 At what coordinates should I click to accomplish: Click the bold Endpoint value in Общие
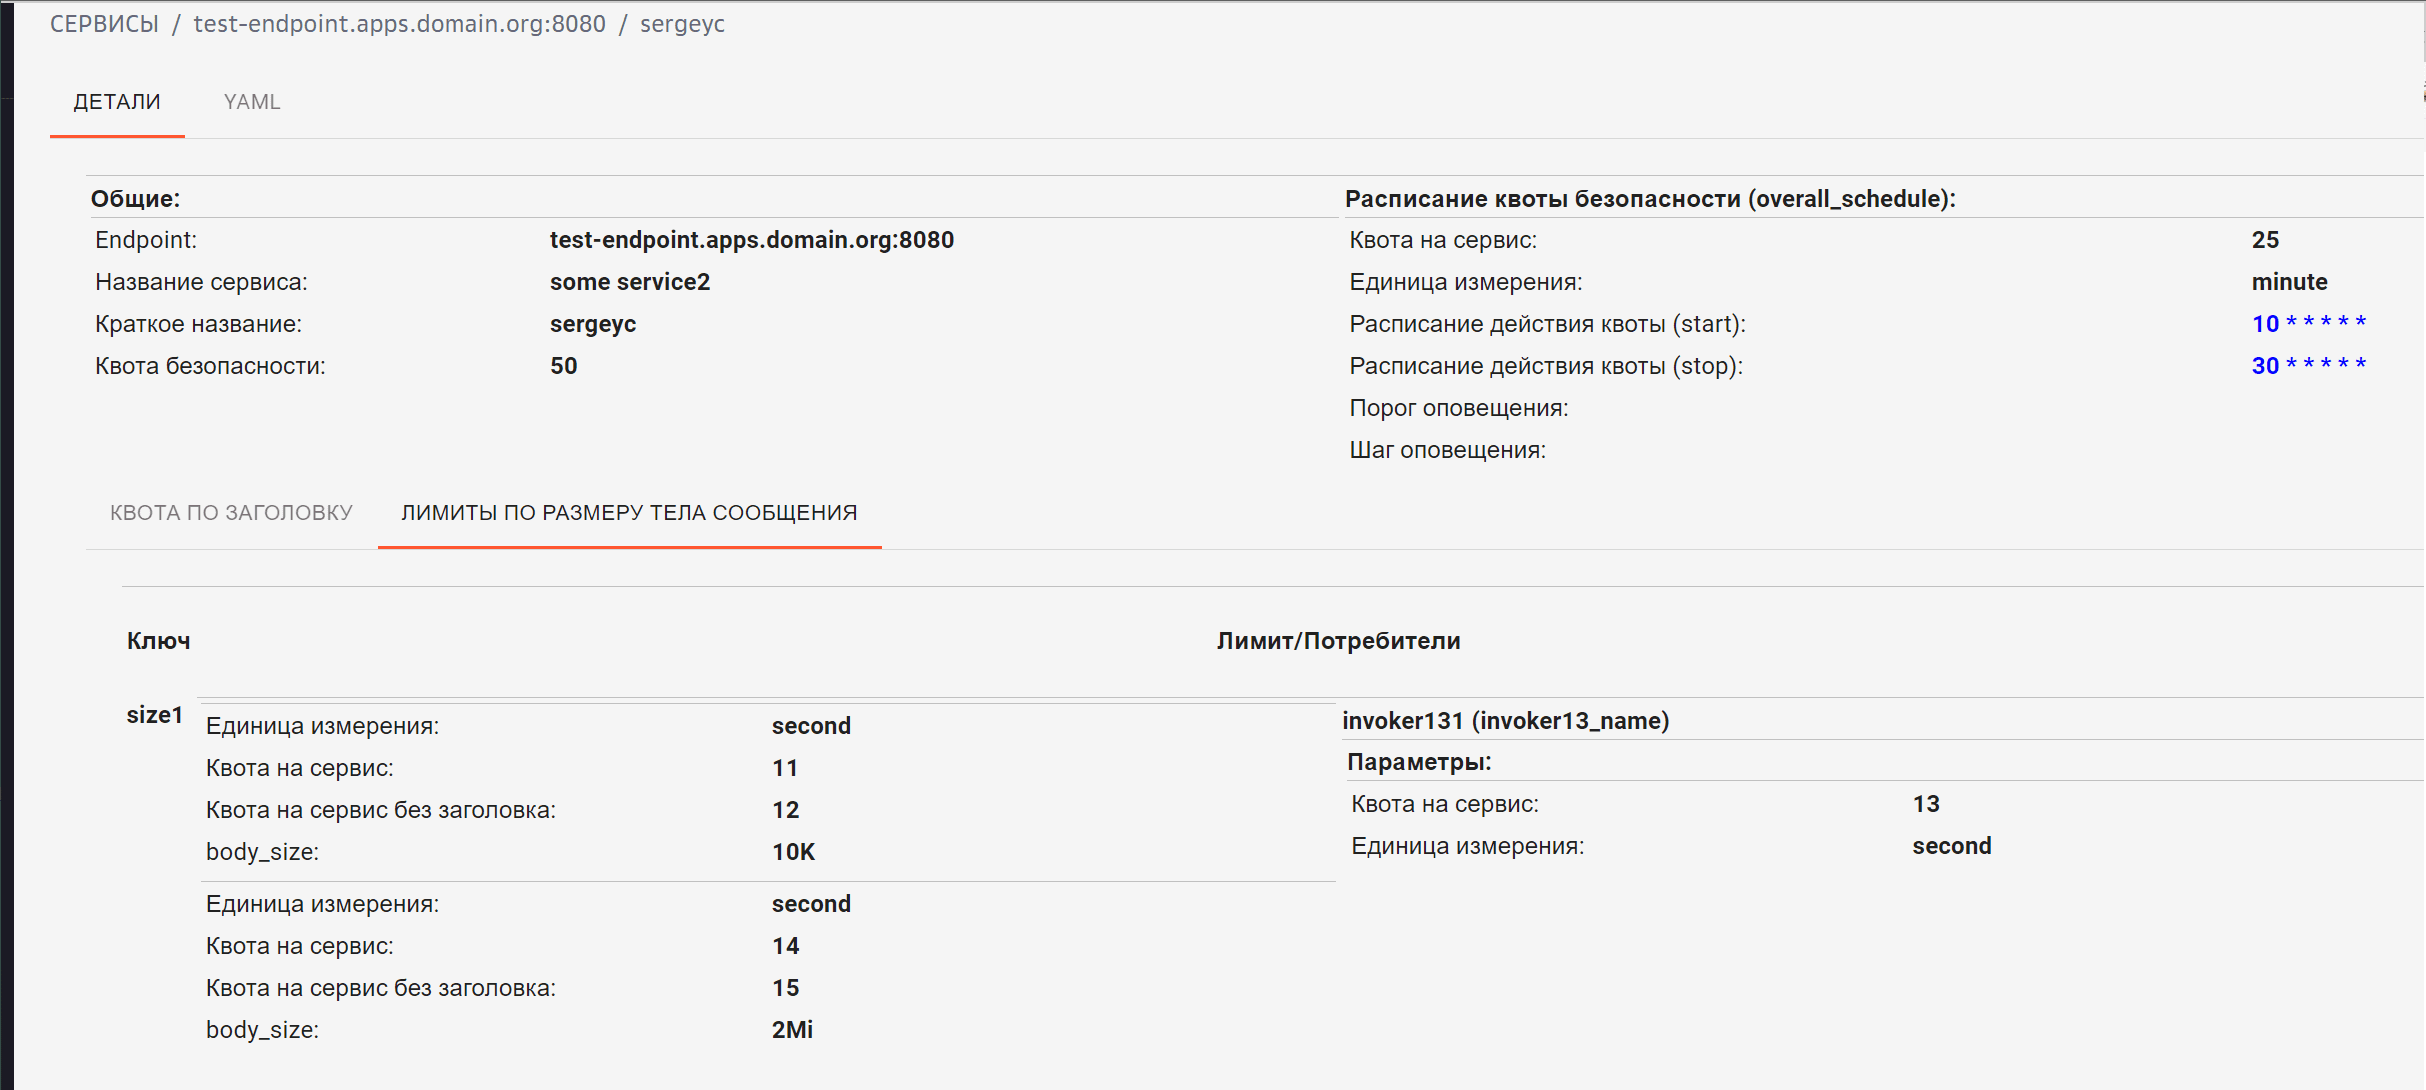click(751, 240)
